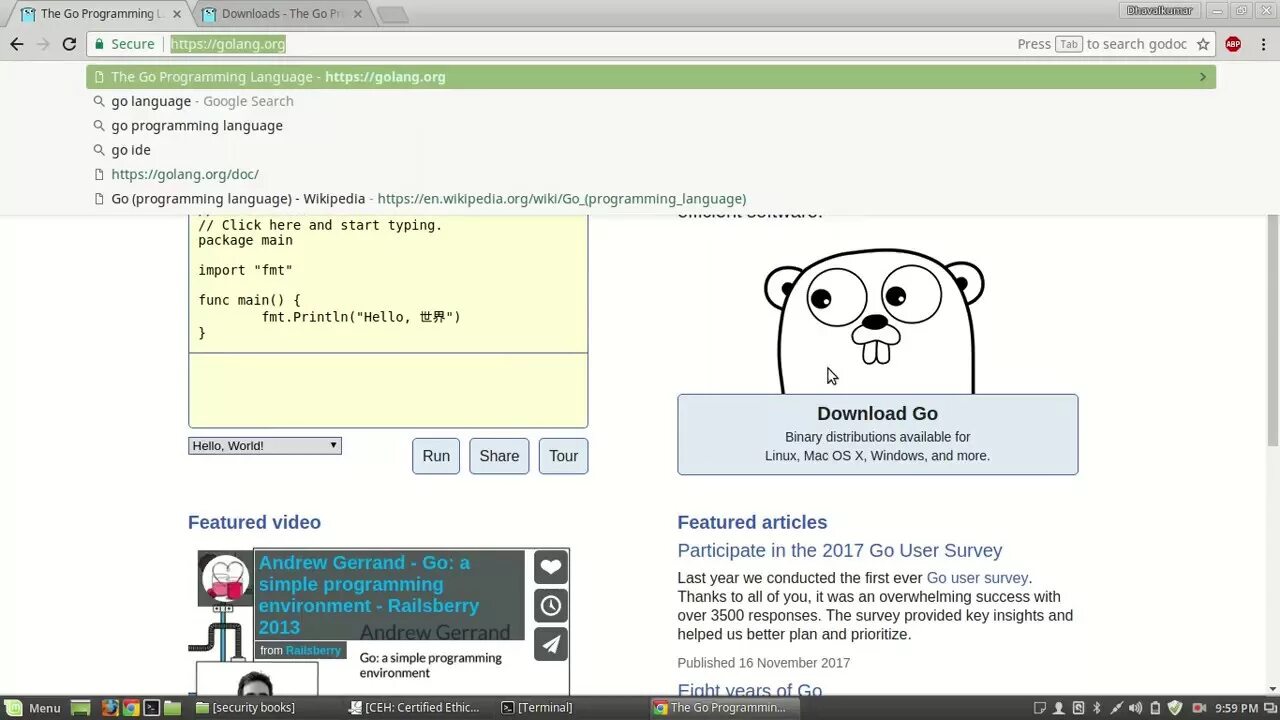The width and height of the screenshot is (1280, 720).
Task: Launch Chrome from the taskbar launcher
Action: click(131, 708)
